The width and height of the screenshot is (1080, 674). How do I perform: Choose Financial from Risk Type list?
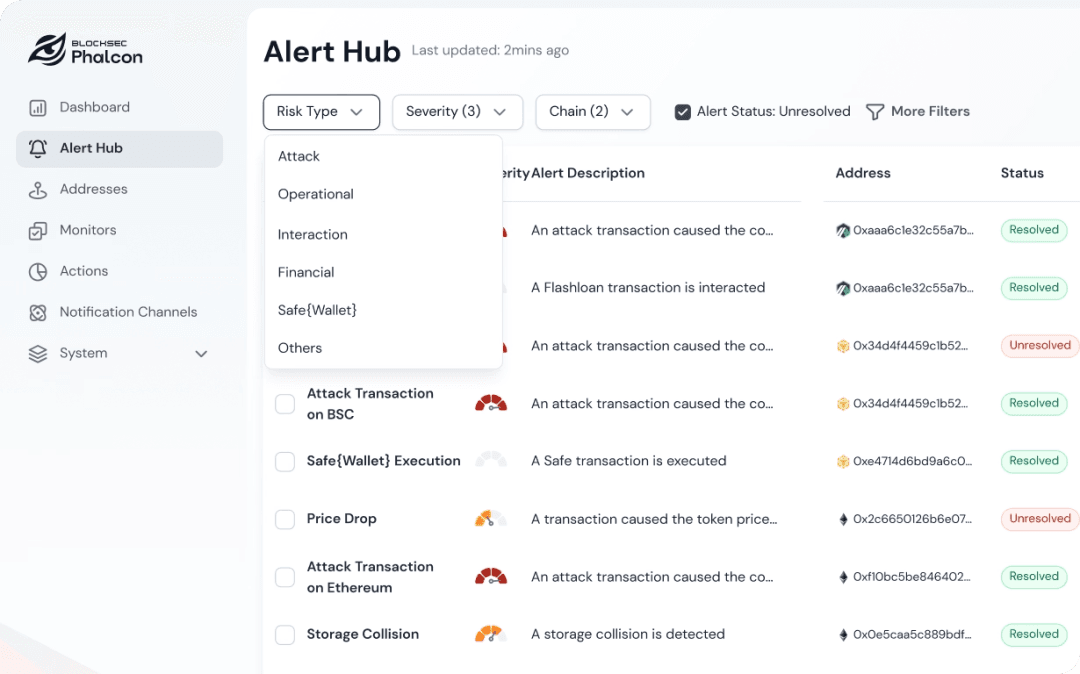coord(306,273)
